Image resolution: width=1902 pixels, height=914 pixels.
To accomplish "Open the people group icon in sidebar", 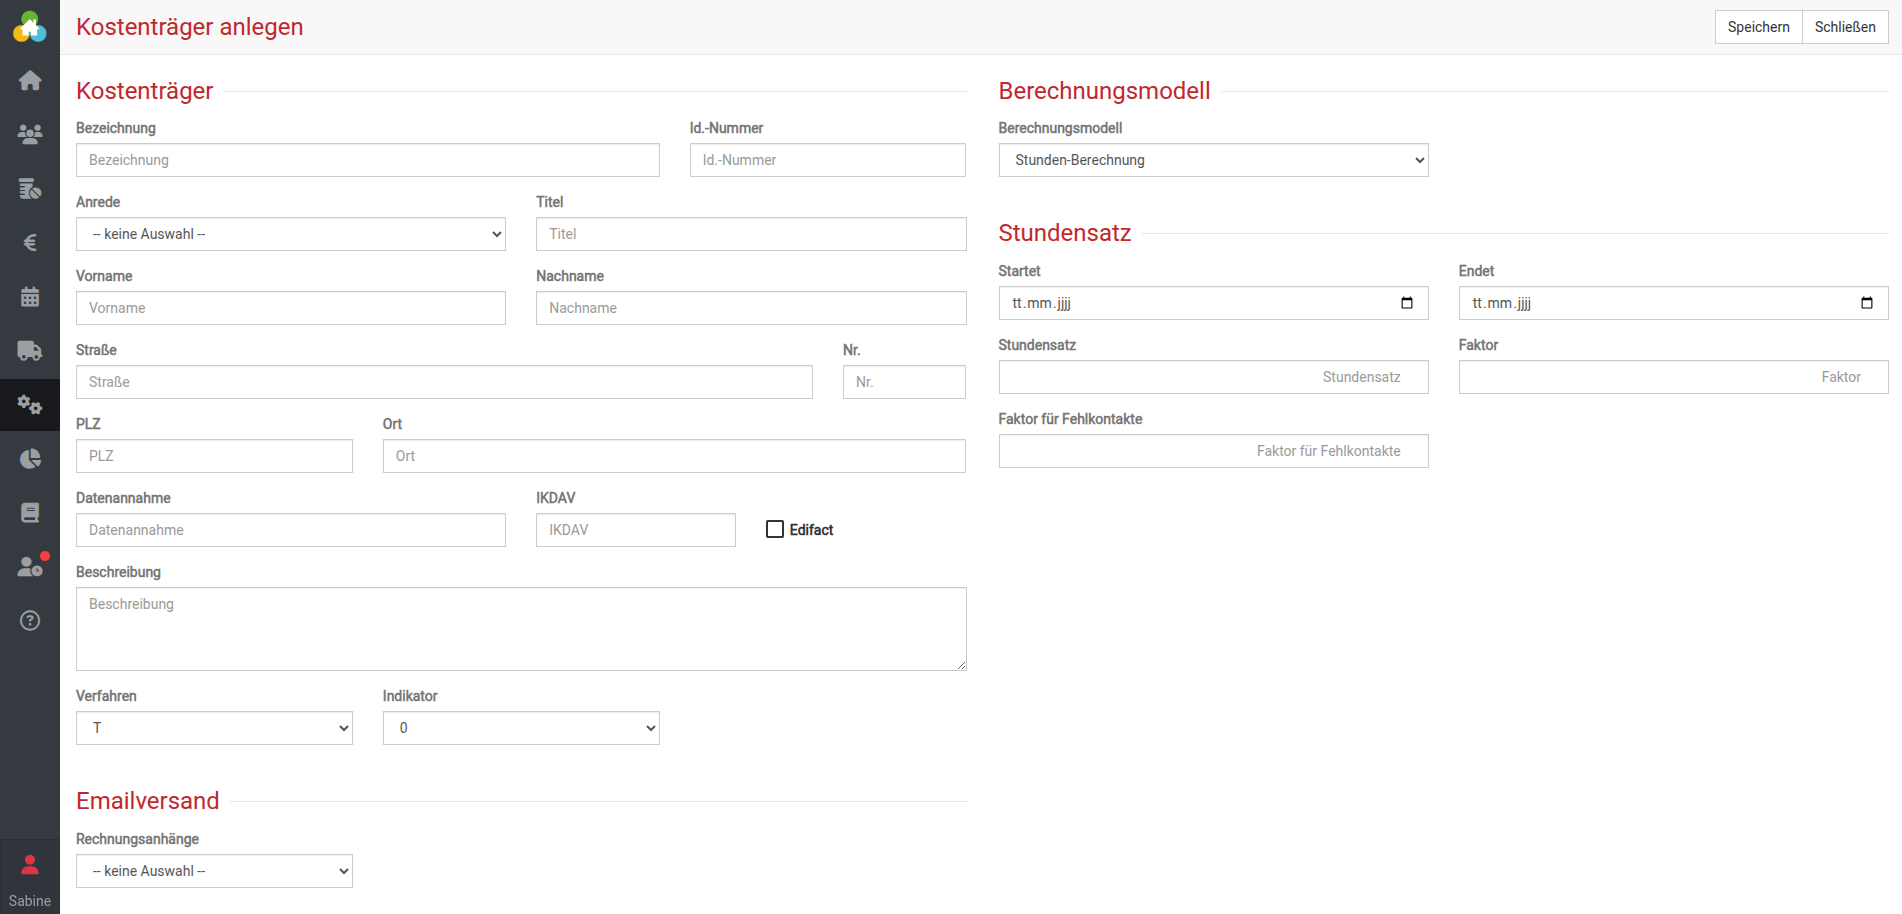I will (x=30, y=134).
